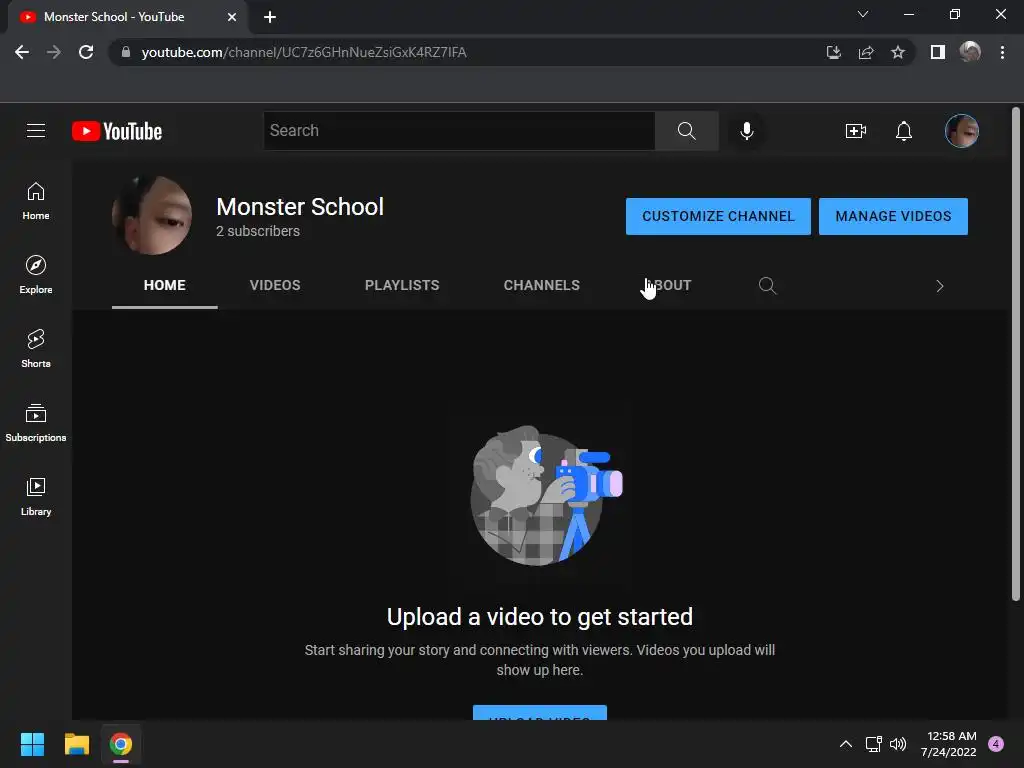The width and height of the screenshot is (1024, 768).
Task: Share this page icon in address bar
Action: (x=866, y=52)
